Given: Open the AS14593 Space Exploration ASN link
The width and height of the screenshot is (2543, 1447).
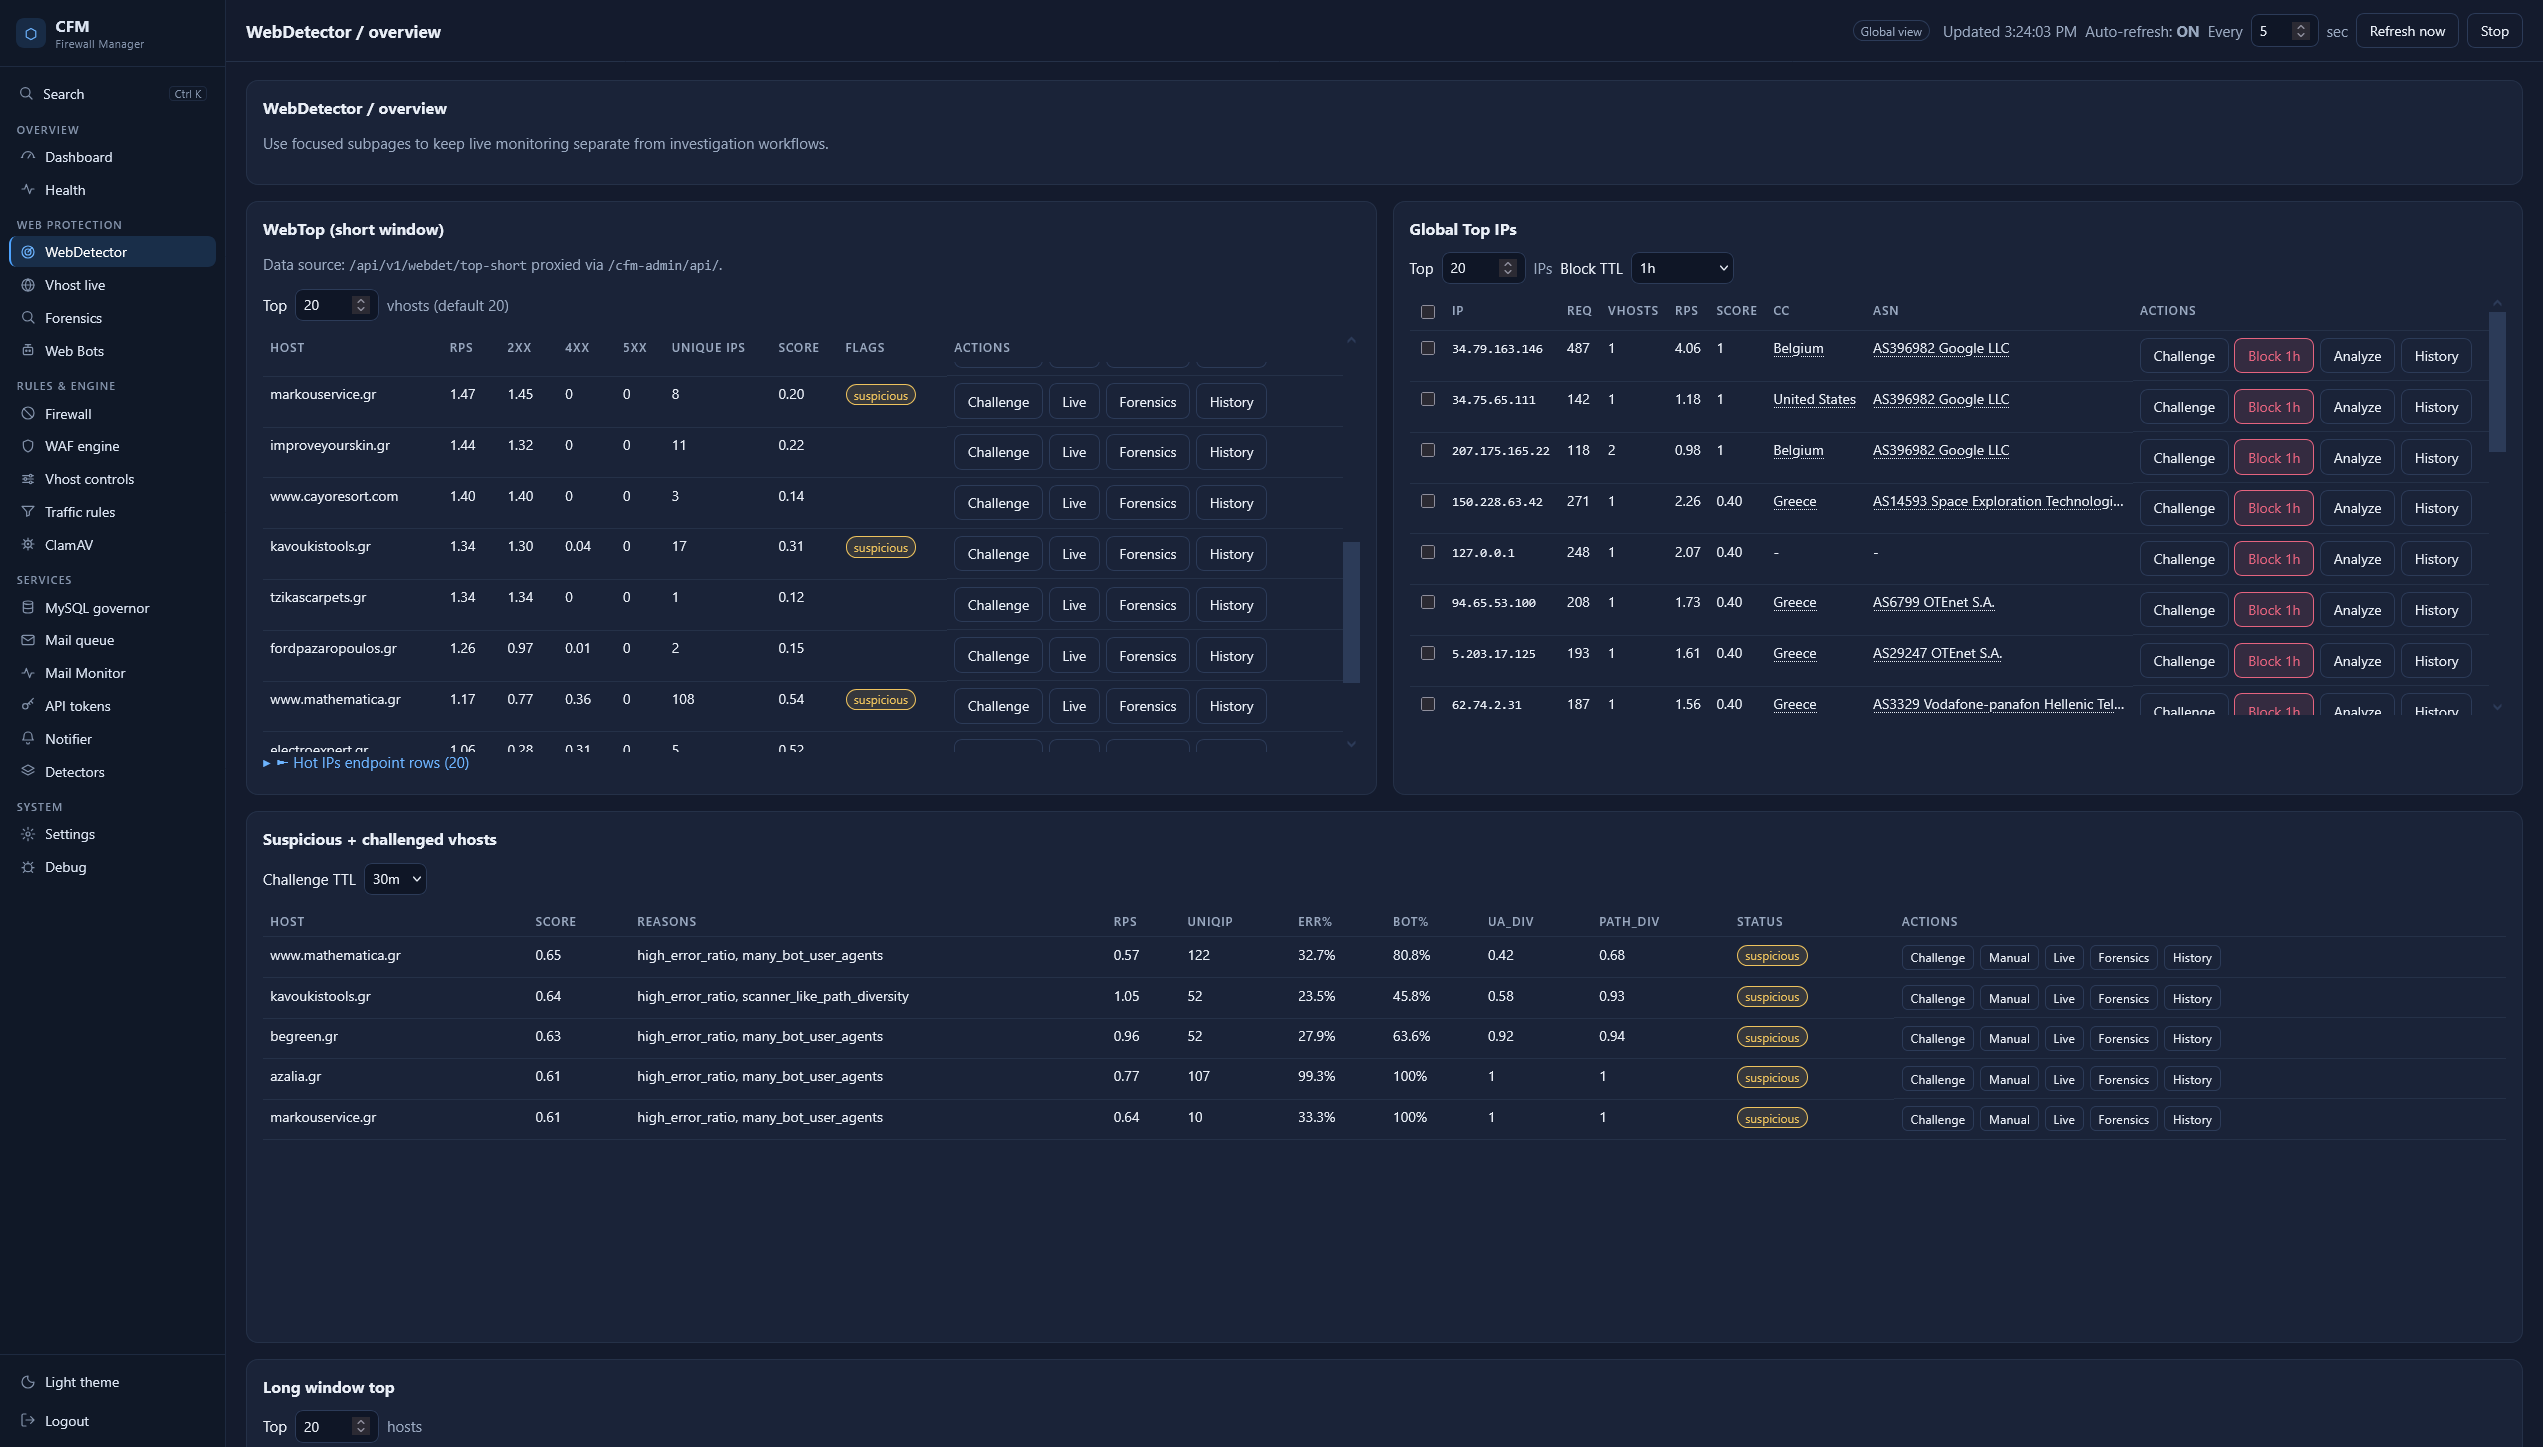Looking at the screenshot, I should point(1998,501).
